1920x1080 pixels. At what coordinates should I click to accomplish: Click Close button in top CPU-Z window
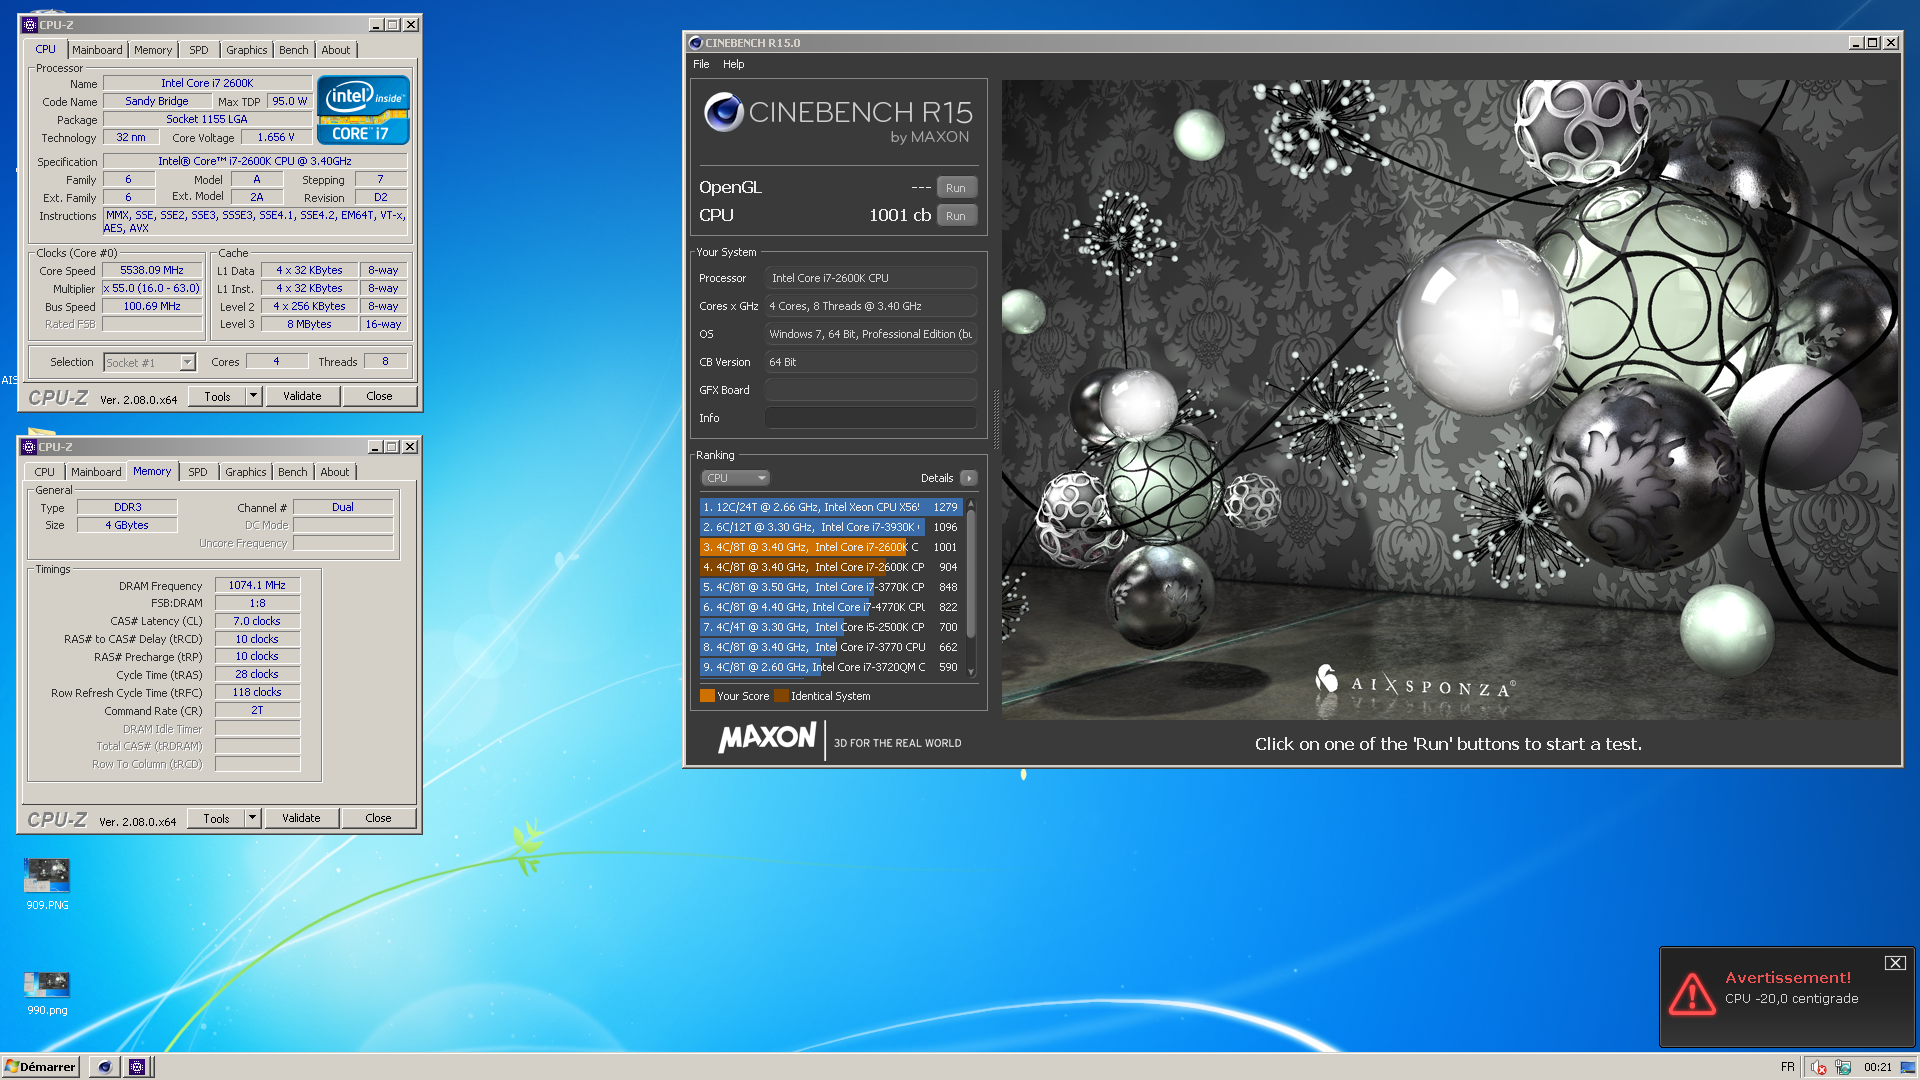coord(380,396)
